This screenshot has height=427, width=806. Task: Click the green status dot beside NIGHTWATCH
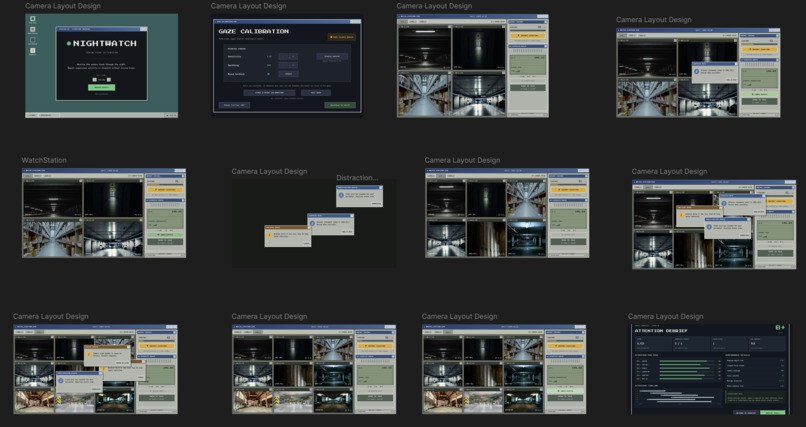pyautogui.click(x=69, y=44)
